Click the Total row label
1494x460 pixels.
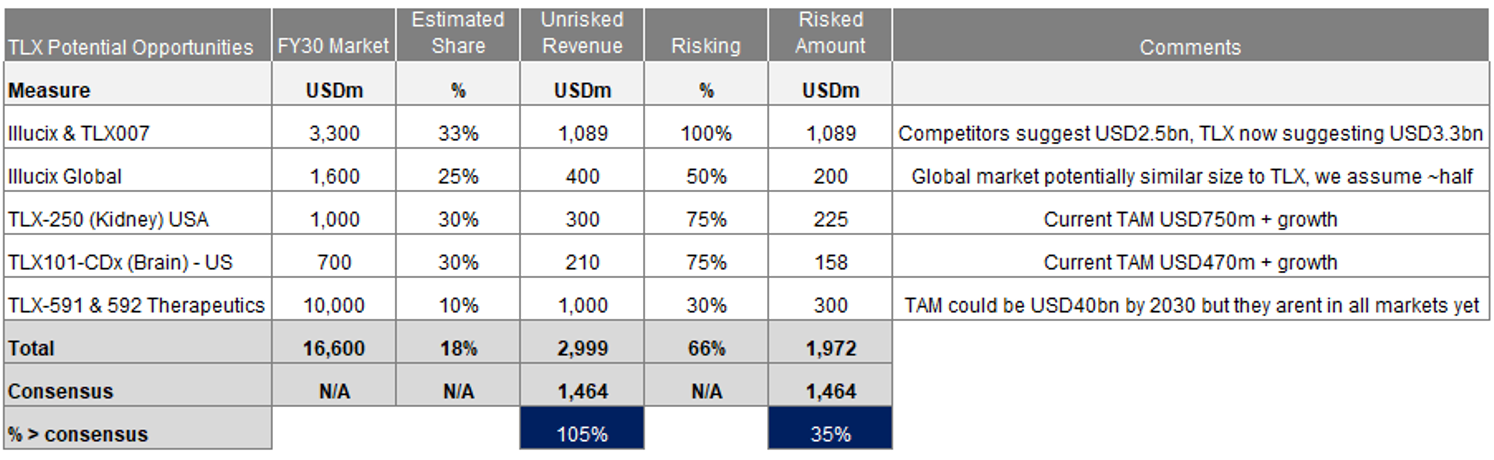pyautogui.click(x=31, y=349)
